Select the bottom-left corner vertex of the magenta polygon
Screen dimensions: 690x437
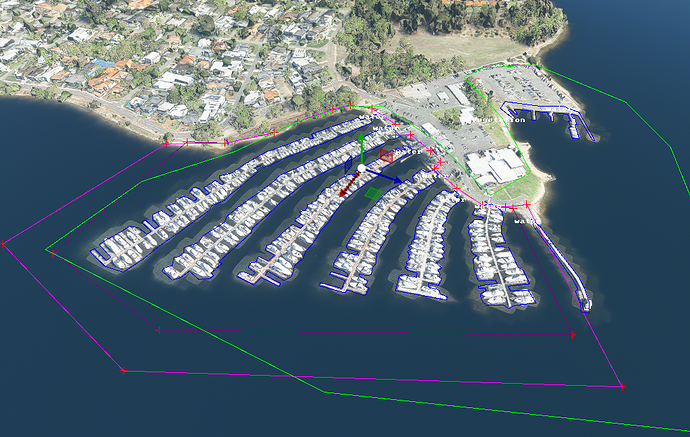123,371
